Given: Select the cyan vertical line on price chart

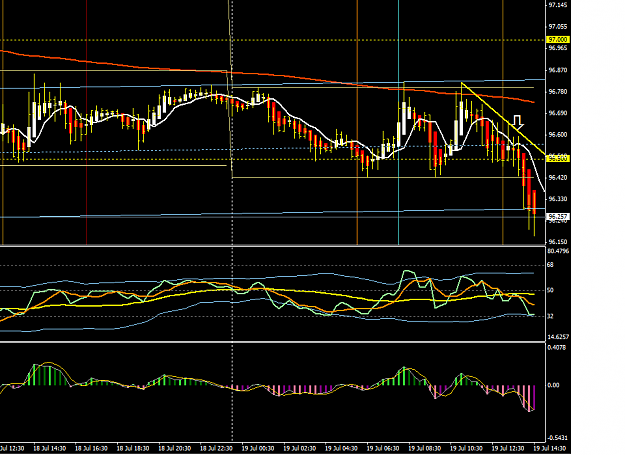Looking at the screenshot, I should 398,122.
